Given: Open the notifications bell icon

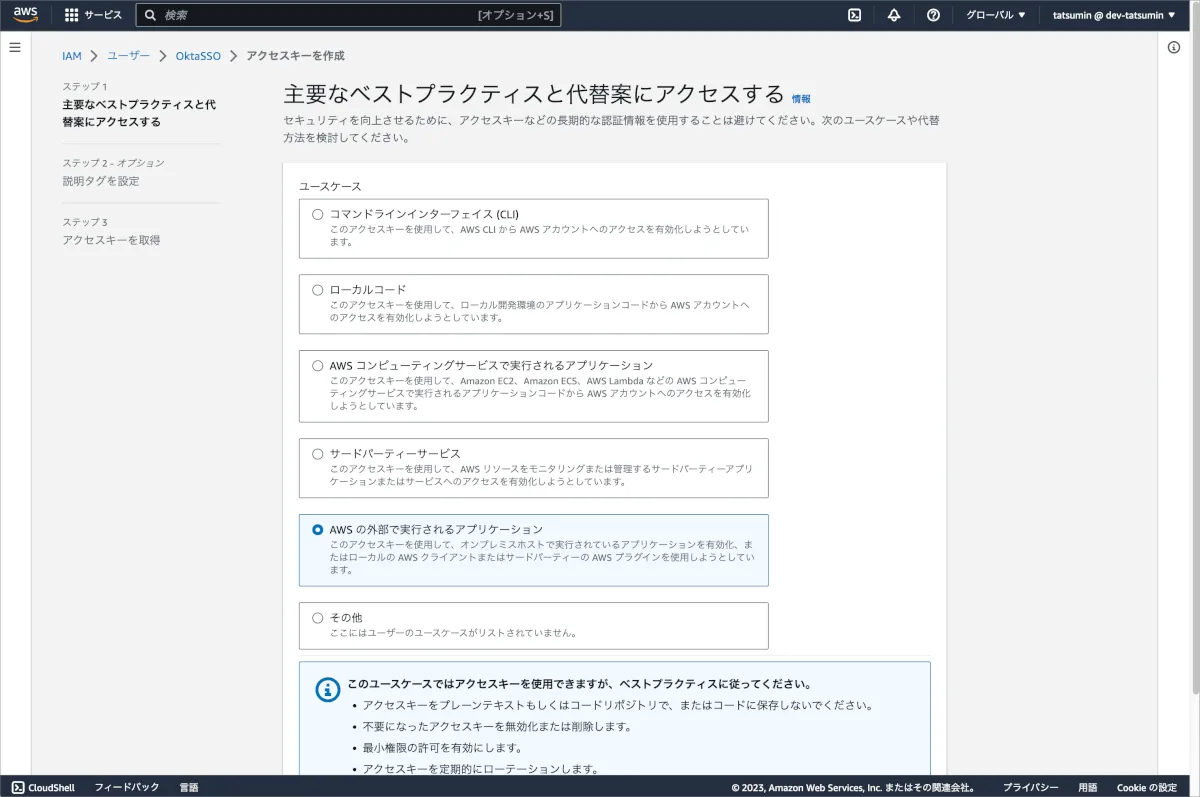Looking at the screenshot, I should coord(894,15).
